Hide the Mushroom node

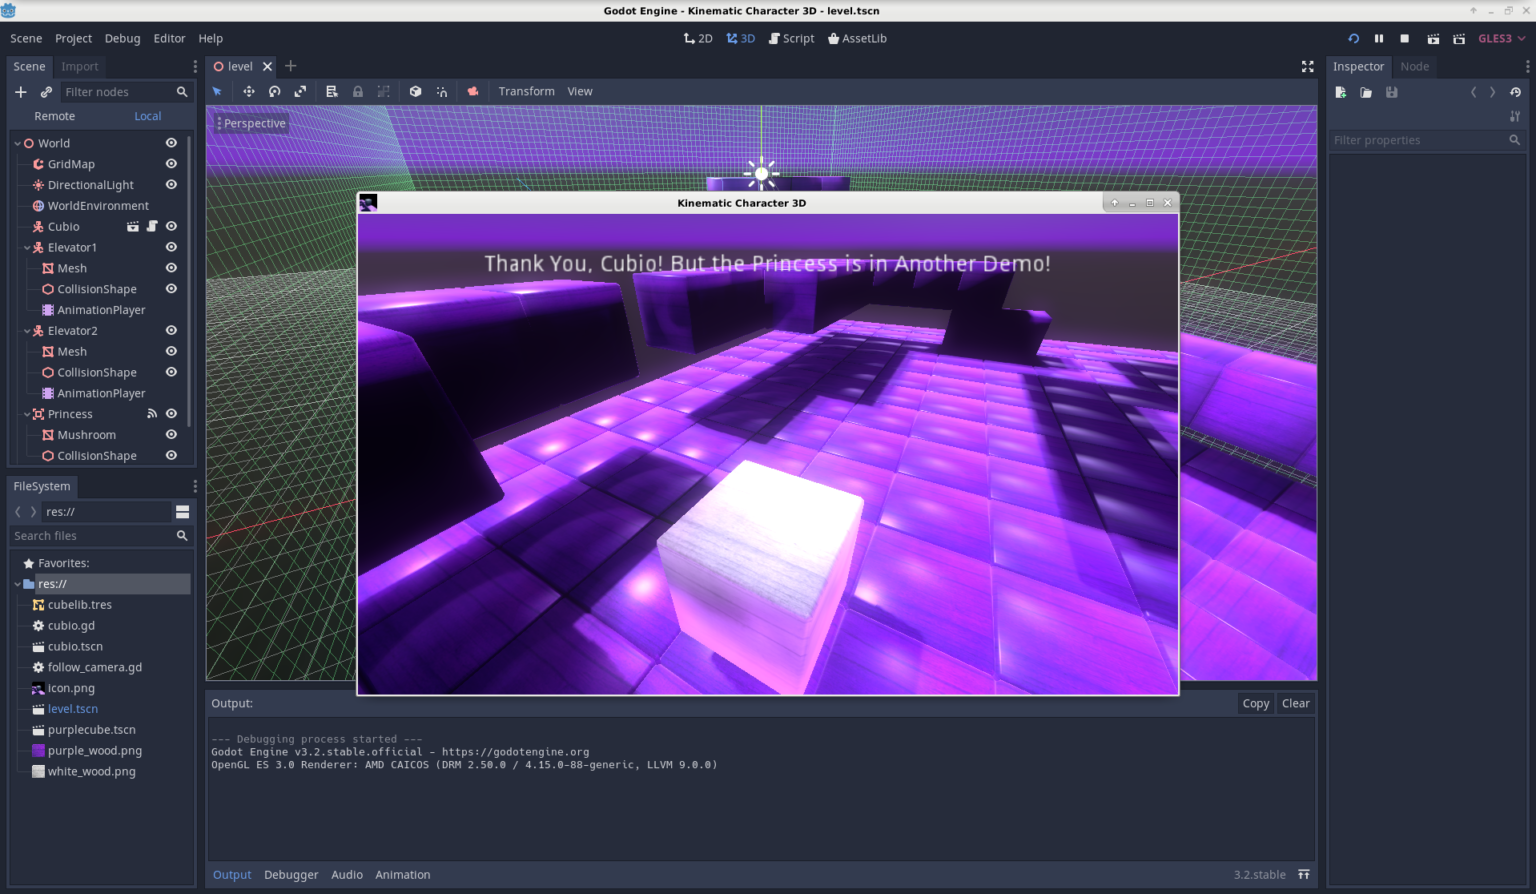(171, 435)
